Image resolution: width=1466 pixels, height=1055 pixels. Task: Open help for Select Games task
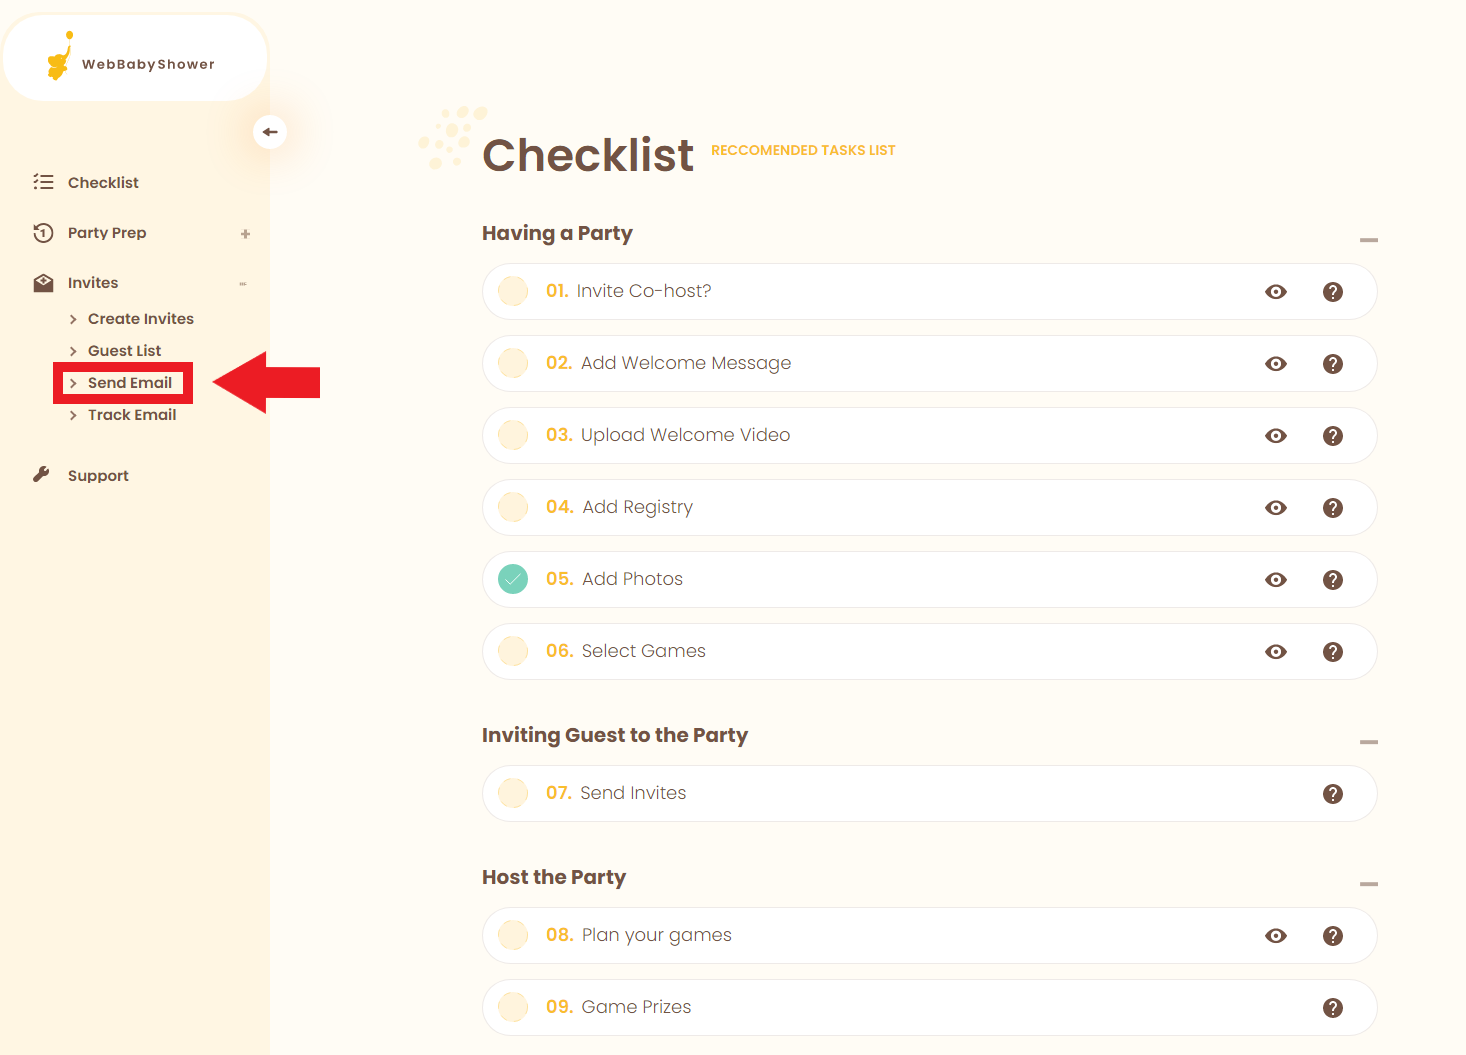[1332, 652]
